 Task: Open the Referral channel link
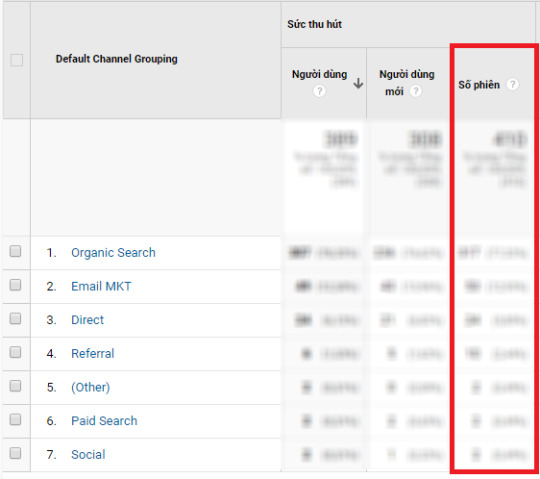pos(93,354)
